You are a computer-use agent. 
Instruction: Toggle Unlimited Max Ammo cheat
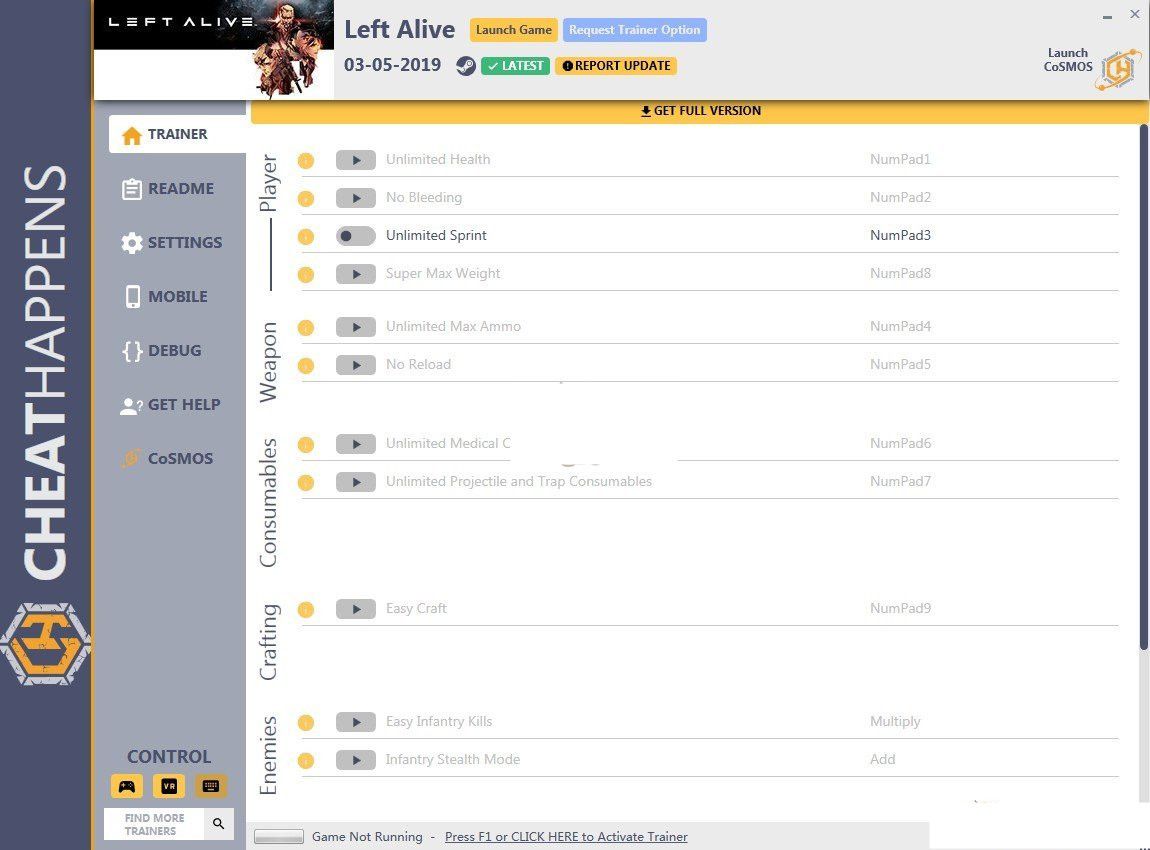(x=356, y=327)
